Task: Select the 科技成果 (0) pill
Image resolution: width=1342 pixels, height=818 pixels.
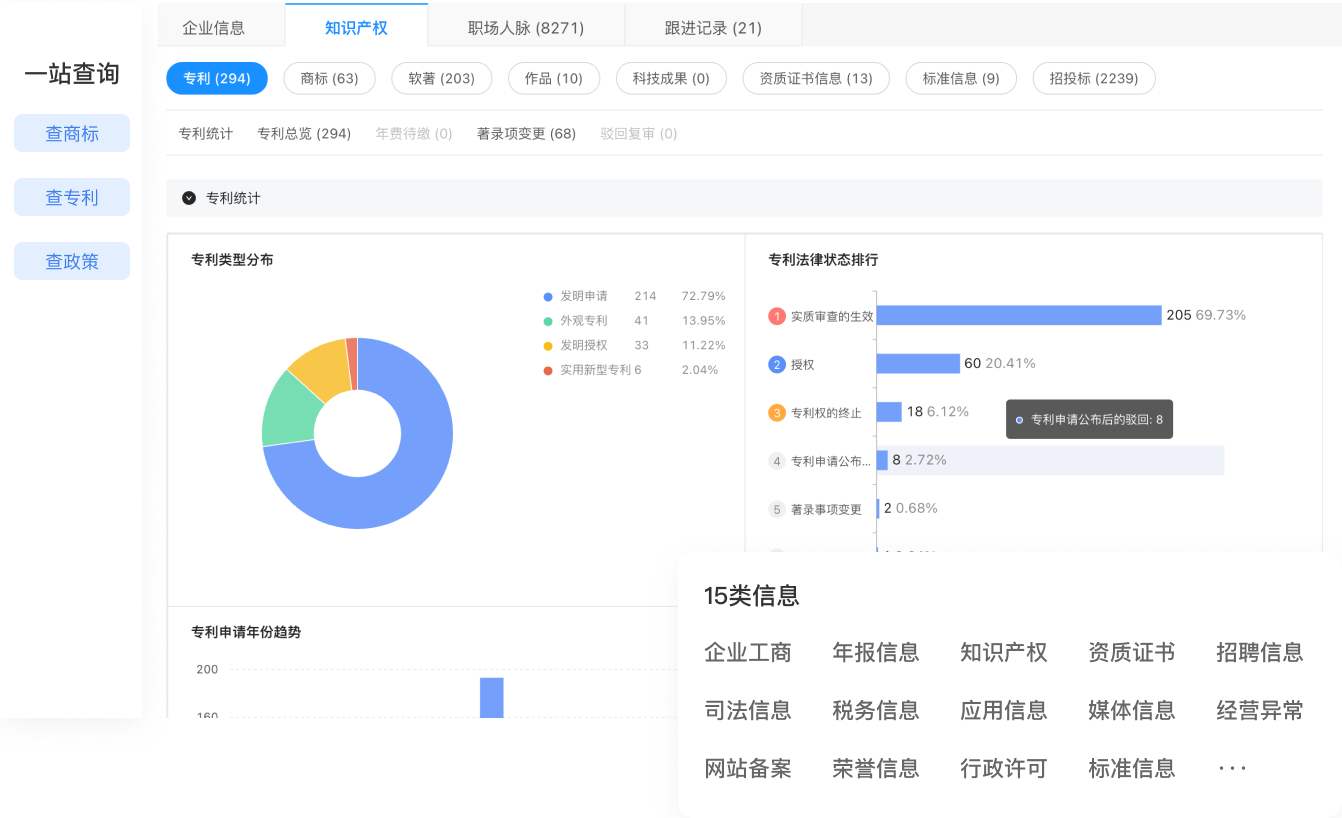Action: coord(671,78)
